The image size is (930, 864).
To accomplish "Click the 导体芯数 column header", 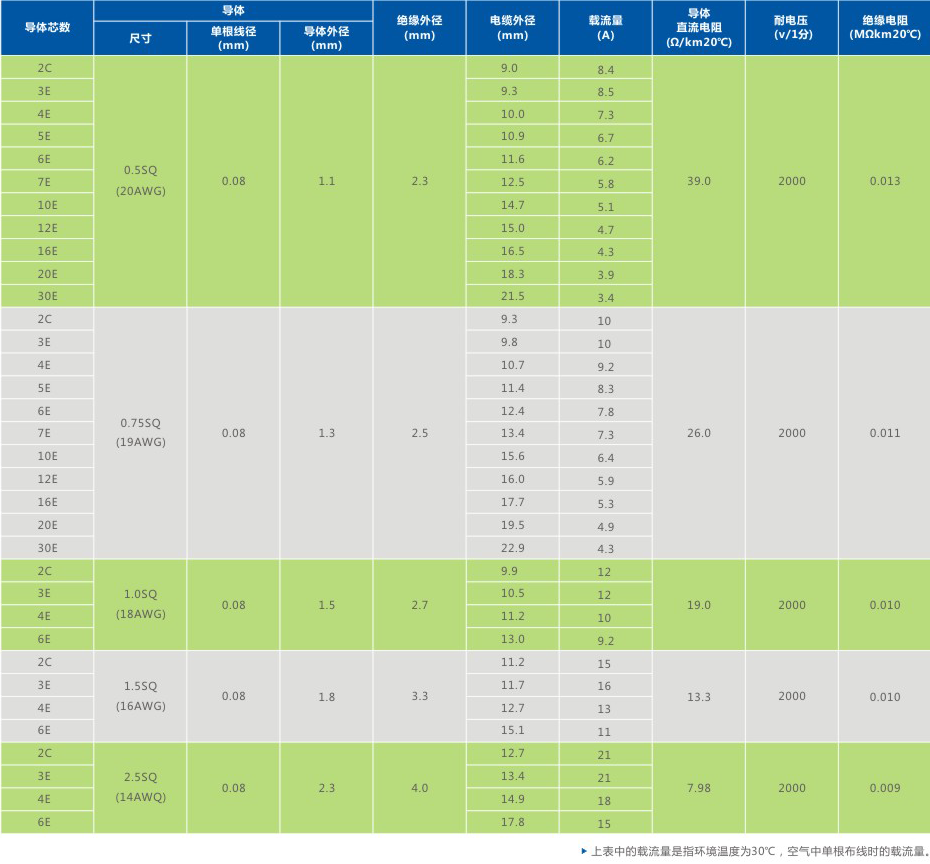I will point(47,27).
